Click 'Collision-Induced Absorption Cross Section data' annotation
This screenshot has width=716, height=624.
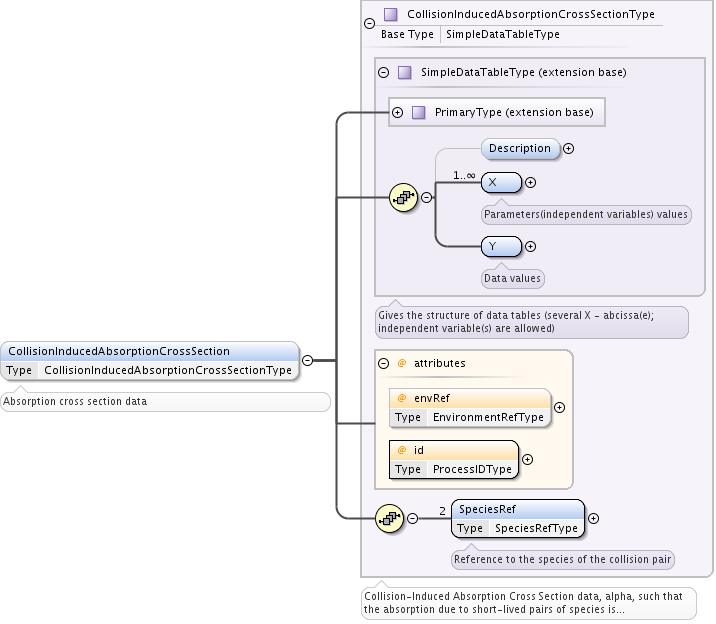point(529,603)
